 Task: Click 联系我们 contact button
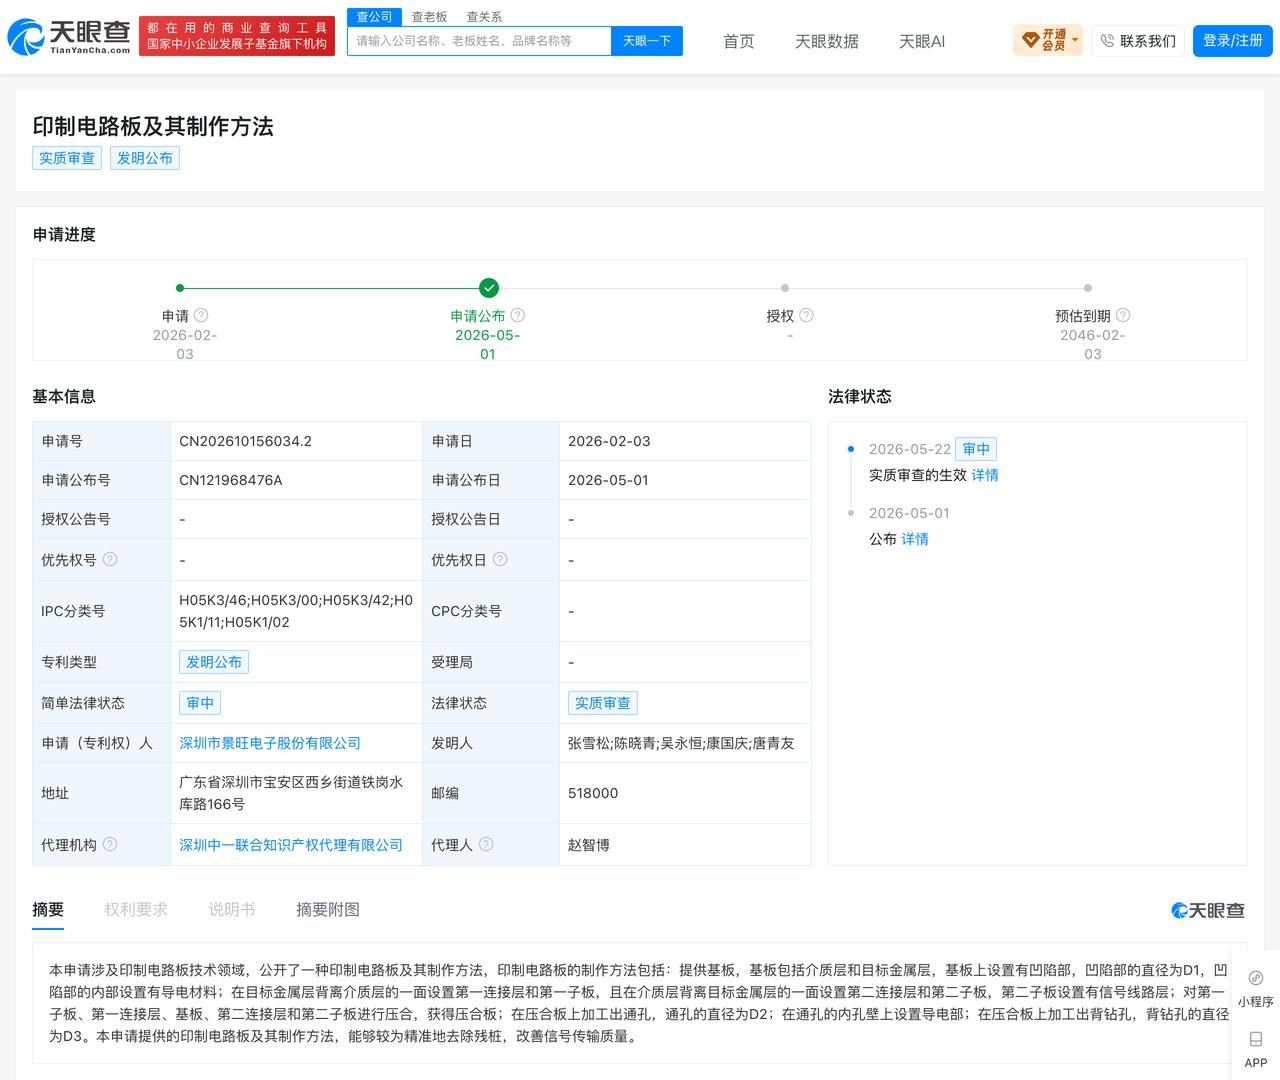point(1138,41)
